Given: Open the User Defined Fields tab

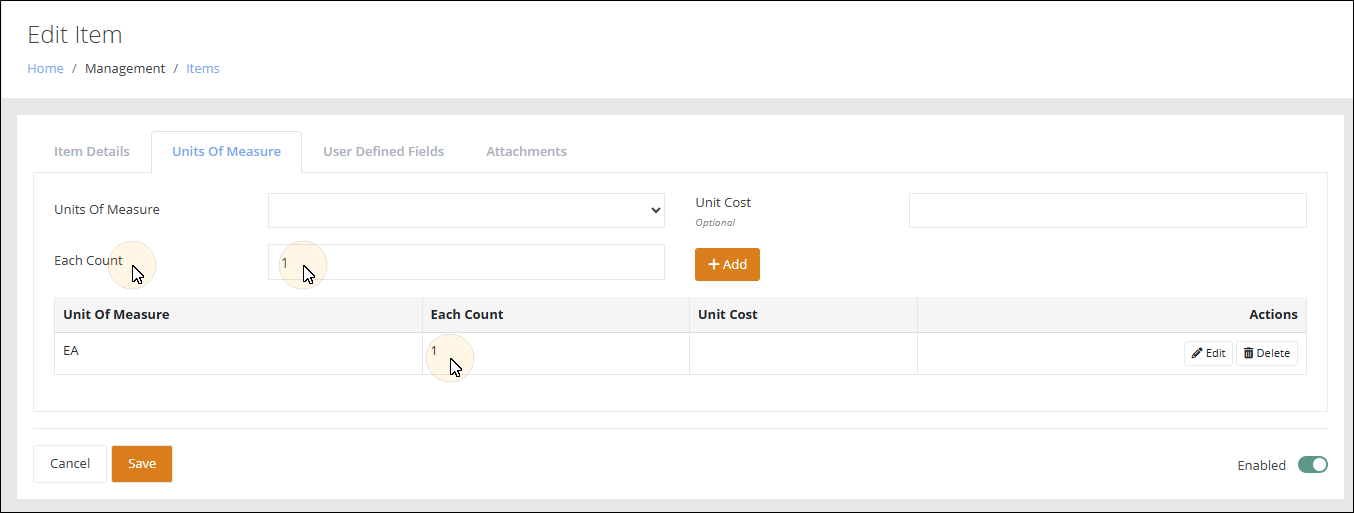Looking at the screenshot, I should [383, 152].
